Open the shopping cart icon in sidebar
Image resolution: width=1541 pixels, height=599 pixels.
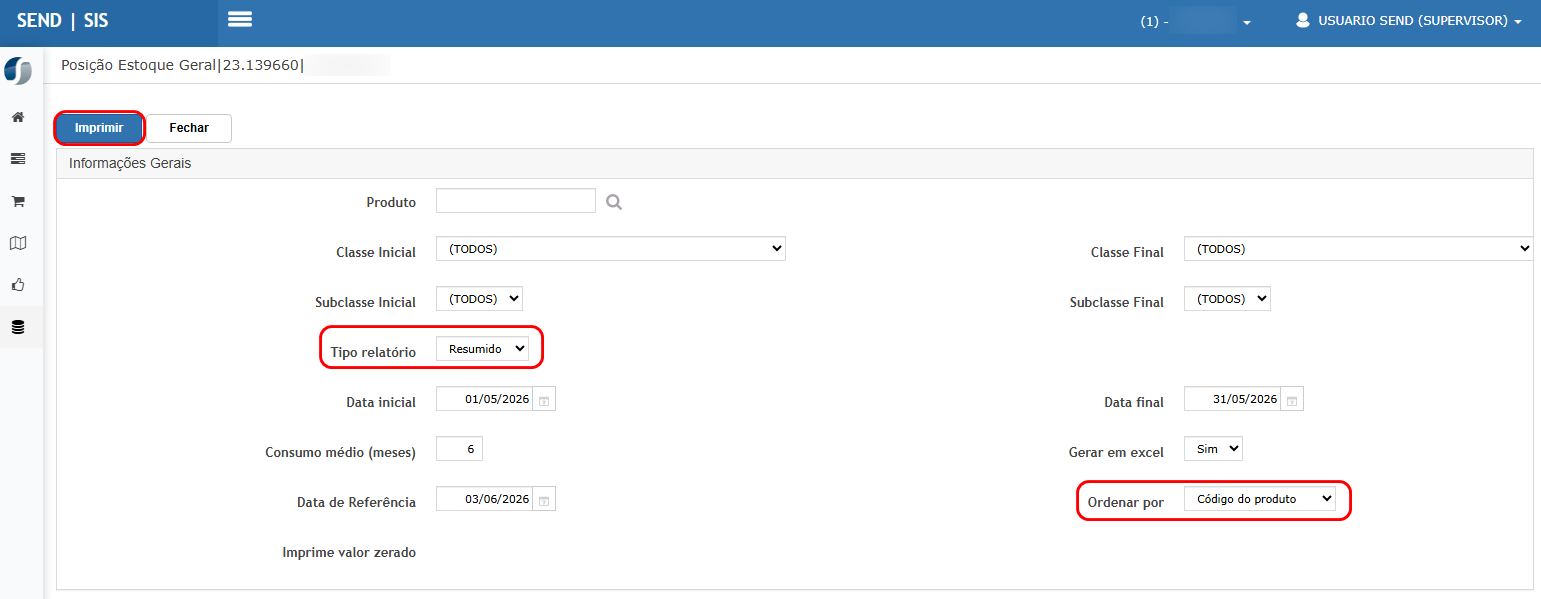click(x=17, y=201)
